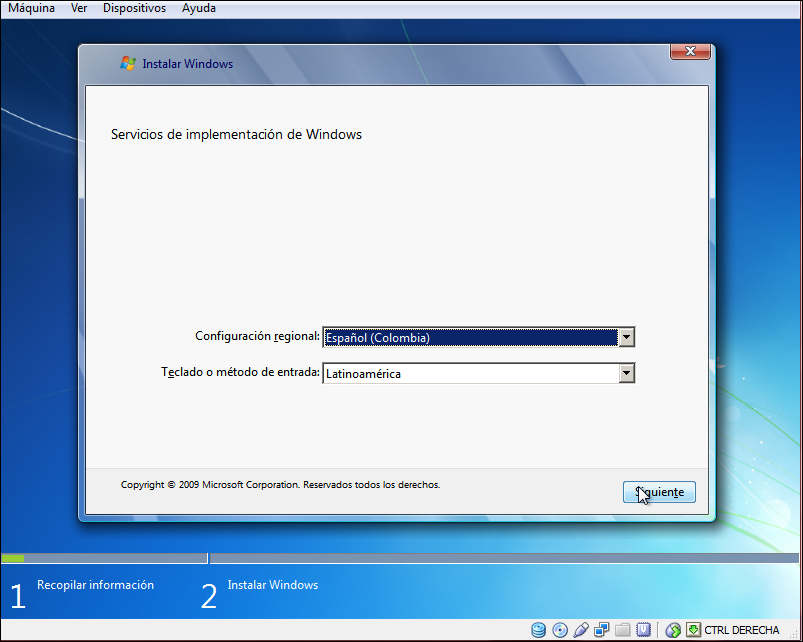
Task: Open the Dispositivos menu
Action: click(x=134, y=8)
